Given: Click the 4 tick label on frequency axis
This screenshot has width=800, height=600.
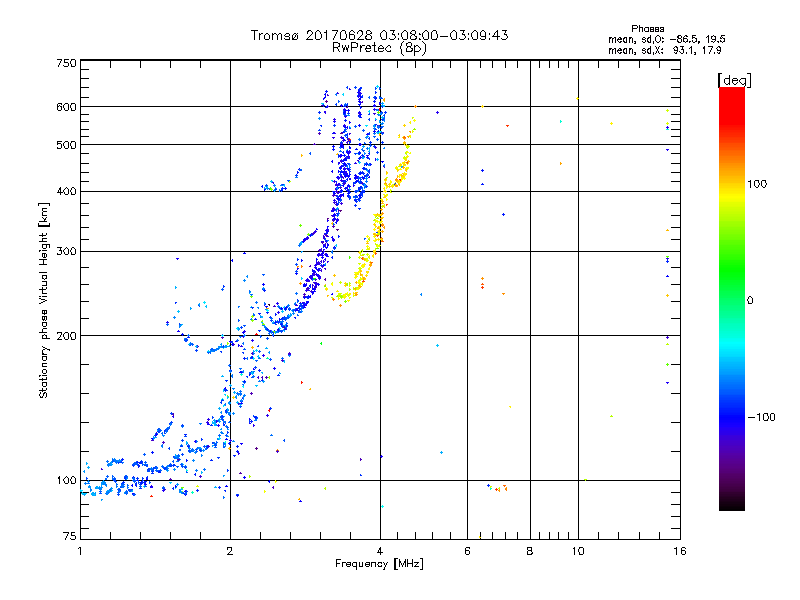Looking at the screenshot, I should click(380, 551).
